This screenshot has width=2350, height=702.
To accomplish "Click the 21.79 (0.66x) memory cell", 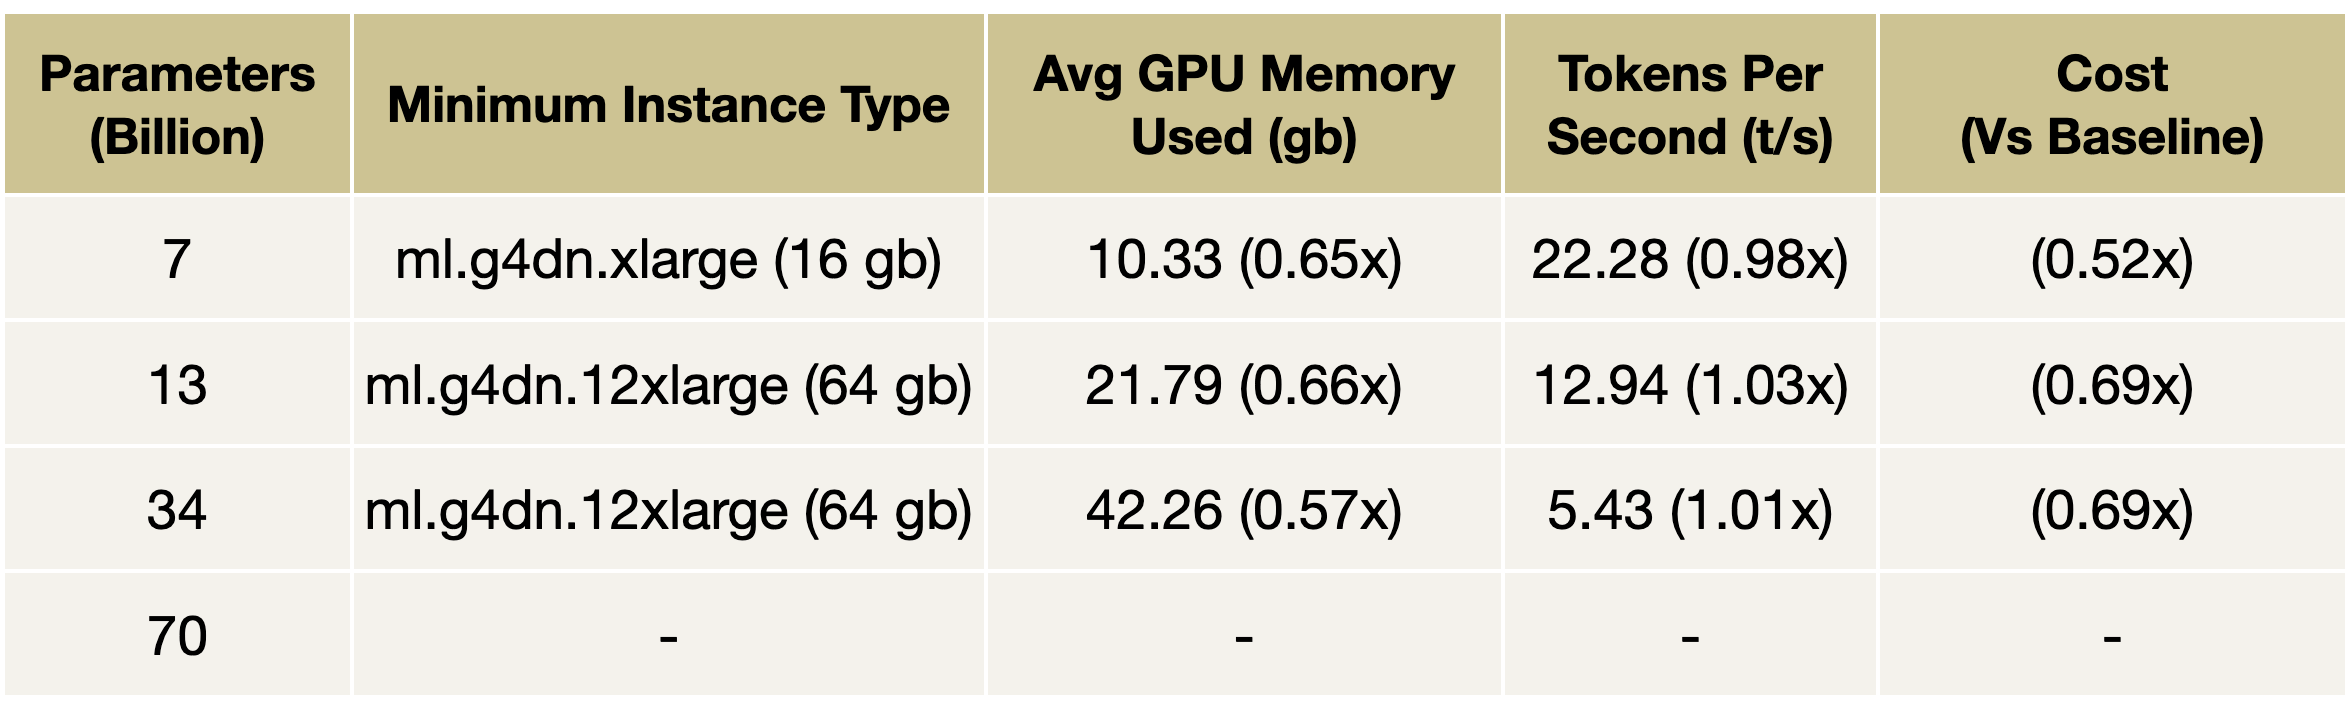I will click(x=1243, y=385).
